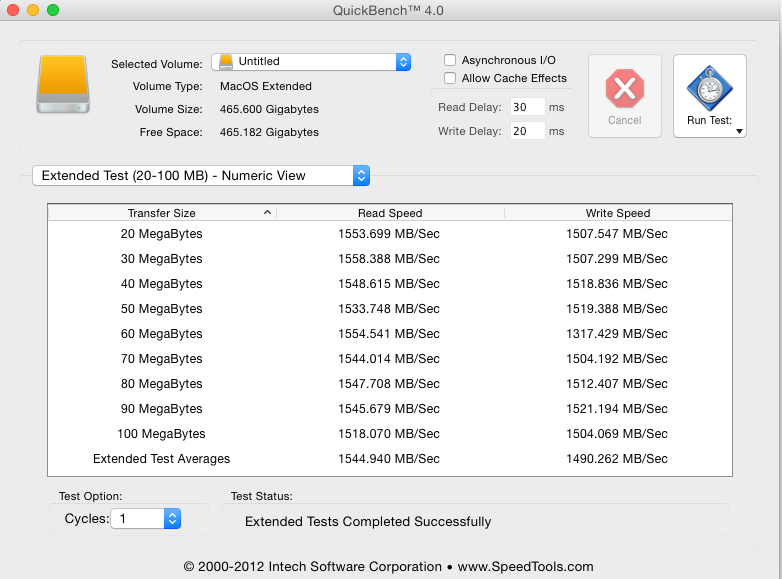Select the 30 MegaBytes row
Screen dimensions: 782x579
coord(390,259)
